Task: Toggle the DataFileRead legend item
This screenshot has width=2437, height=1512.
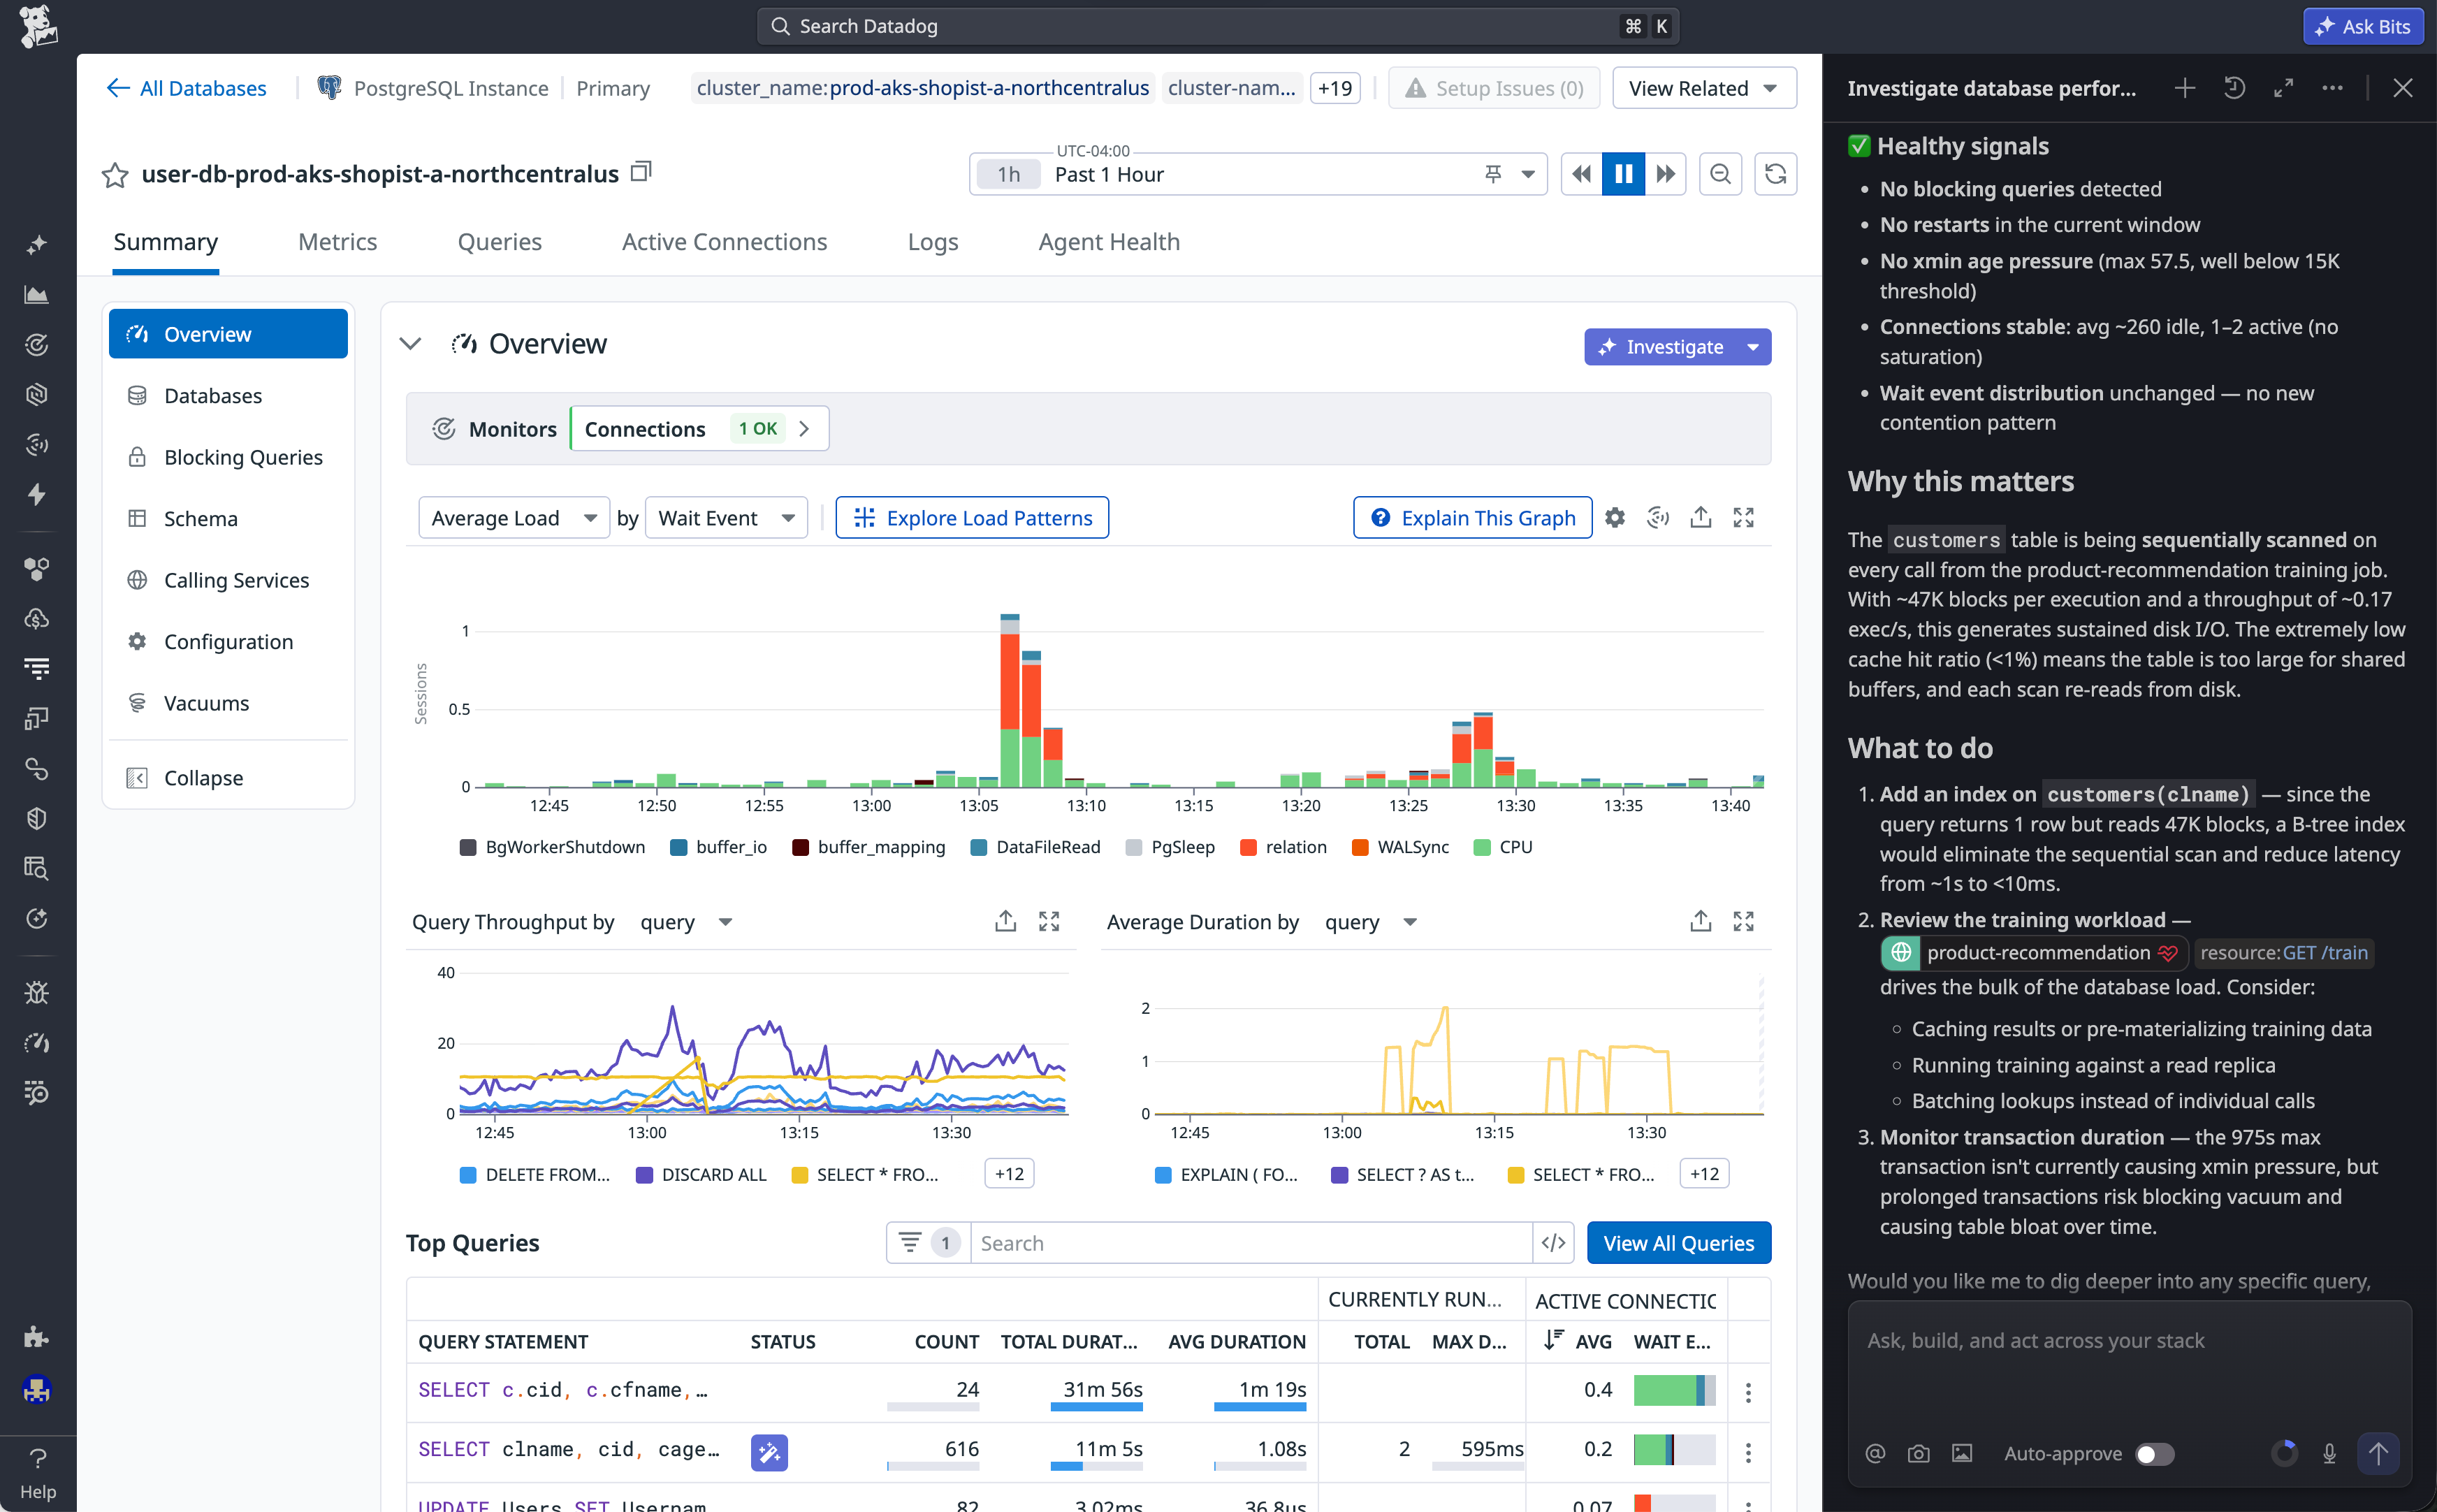Action: (x=1035, y=847)
